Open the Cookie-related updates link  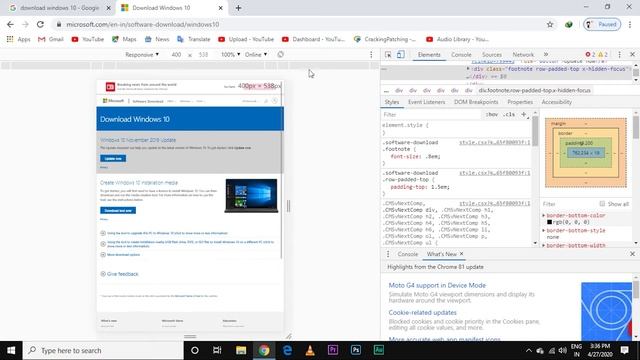[422, 312]
